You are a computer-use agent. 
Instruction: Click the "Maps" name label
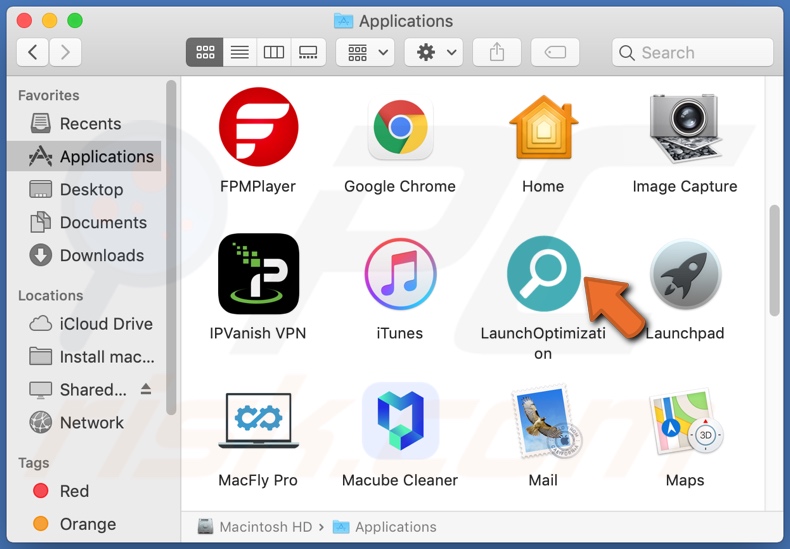(685, 481)
